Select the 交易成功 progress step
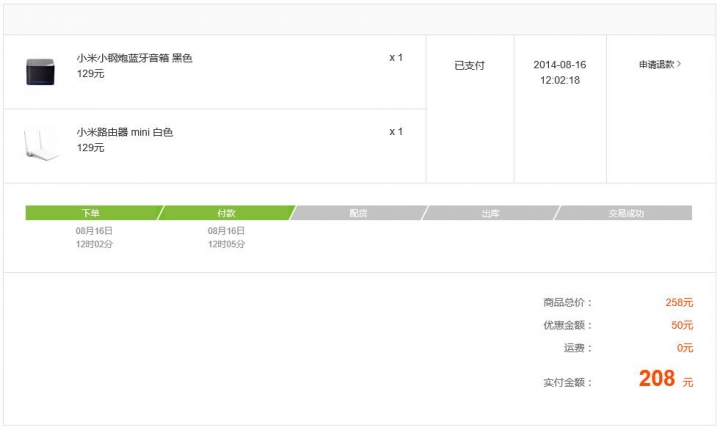The width and height of the screenshot is (720, 430). (626, 213)
